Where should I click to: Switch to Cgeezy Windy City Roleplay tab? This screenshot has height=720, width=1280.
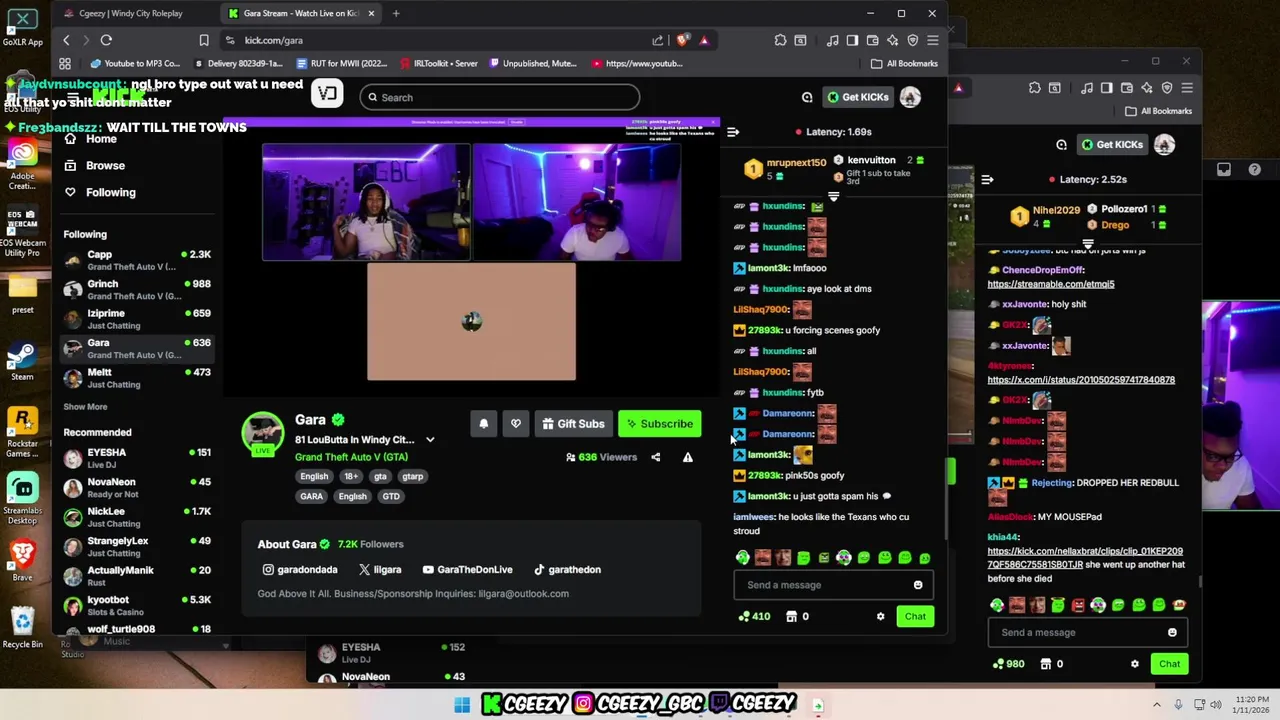pos(130,13)
